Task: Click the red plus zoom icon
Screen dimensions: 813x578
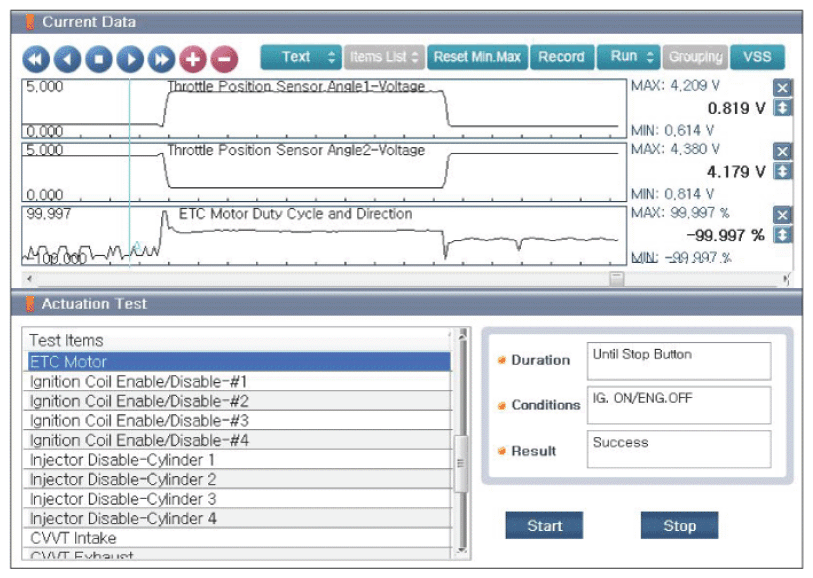Action: pyautogui.click(x=193, y=59)
